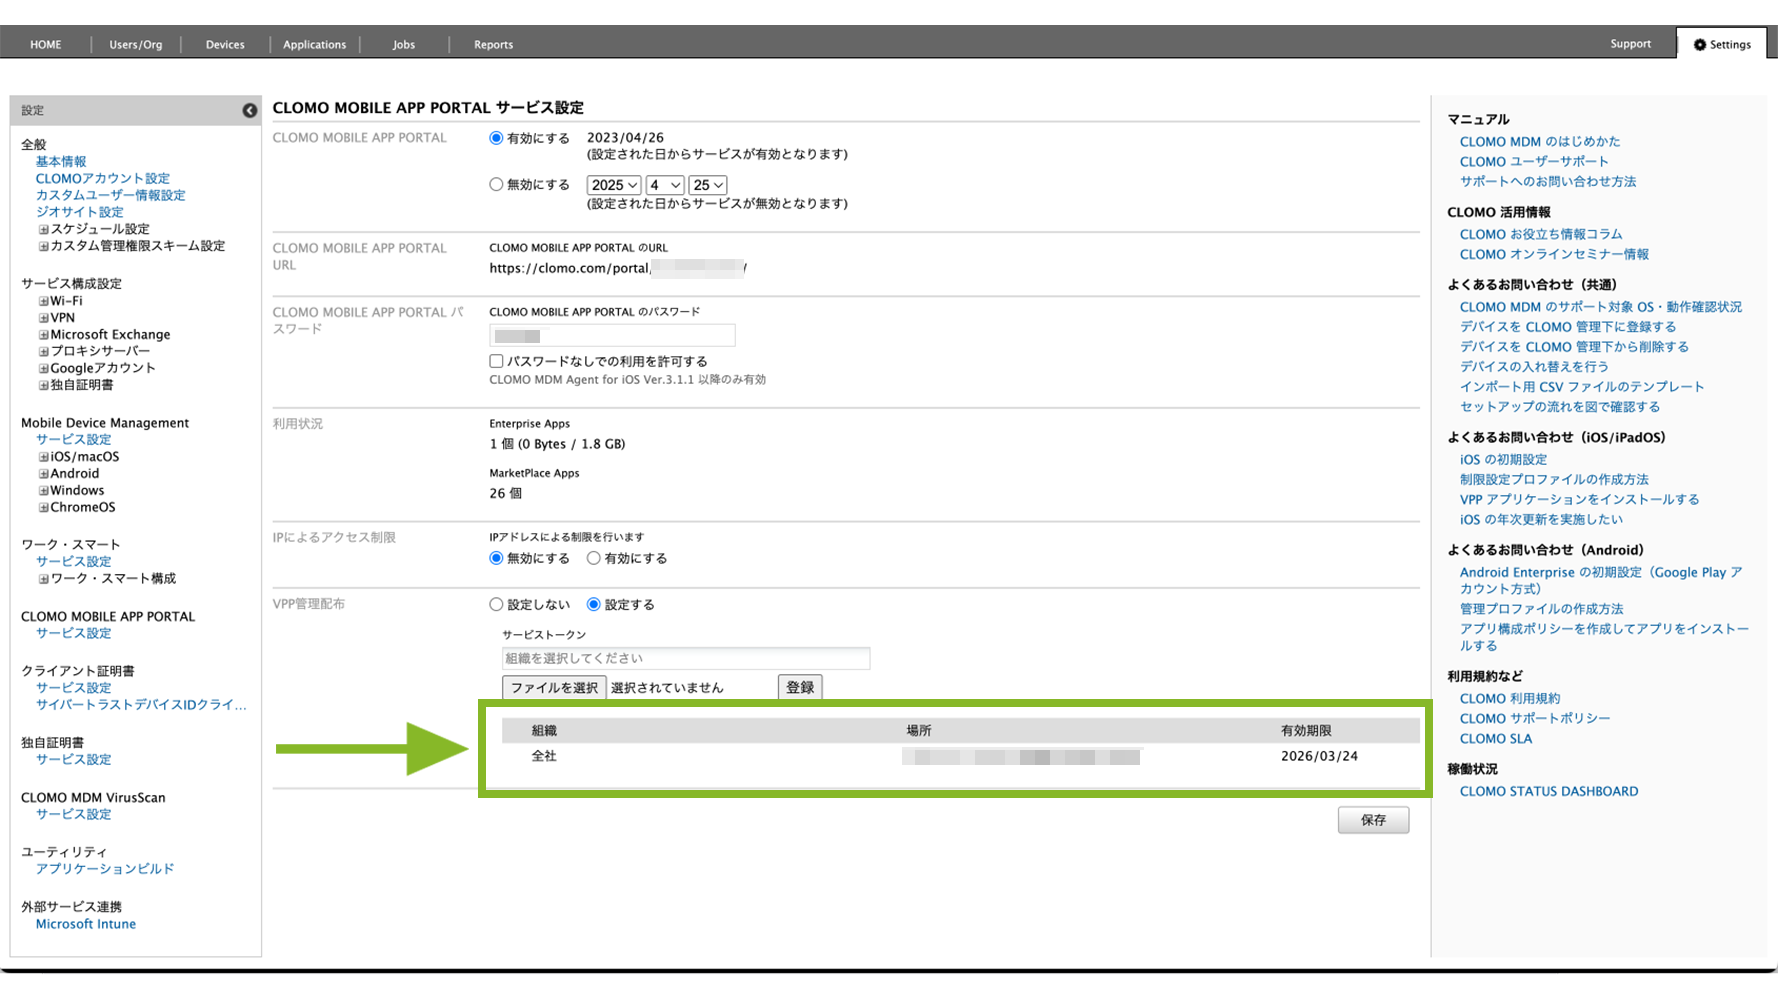
Task: Expand the Wi-Fi tree node
Action: (x=43, y=301)
